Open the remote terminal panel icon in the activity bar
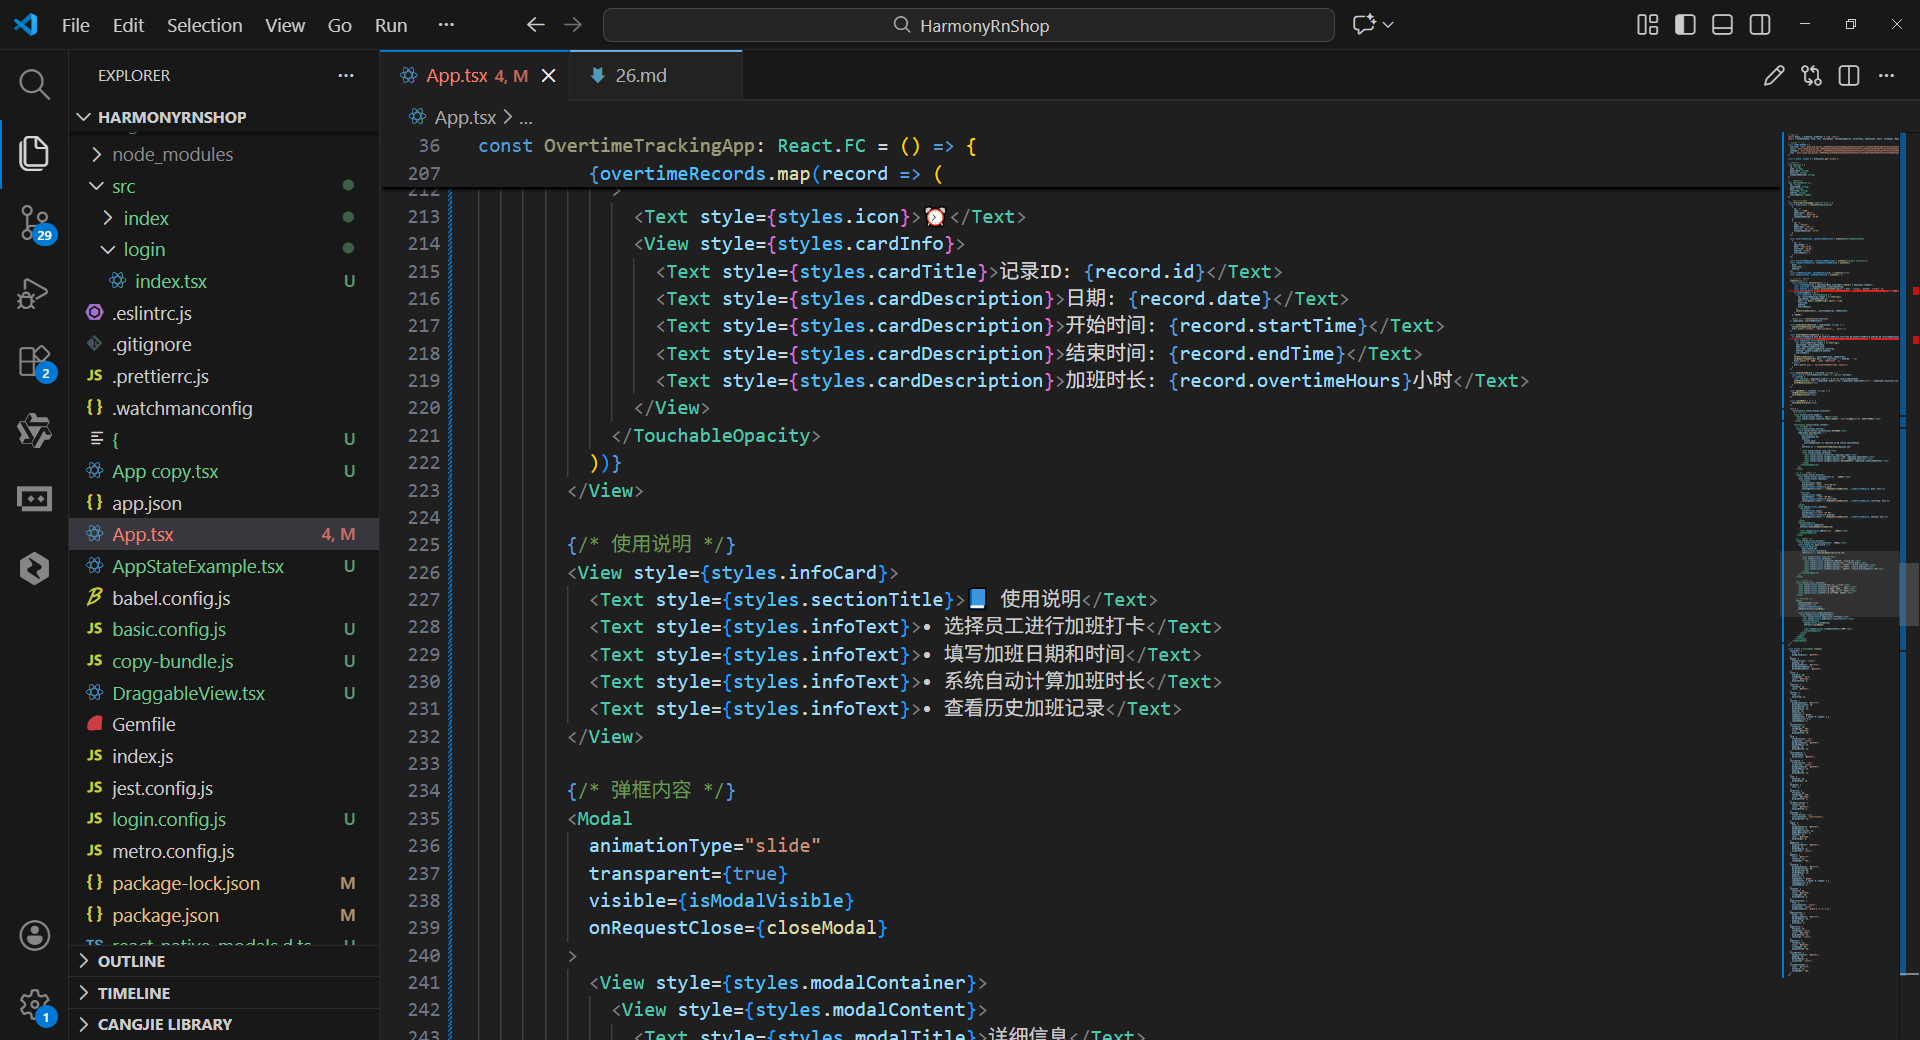This screenshot has height=1040, width=1920. point(34,499)
